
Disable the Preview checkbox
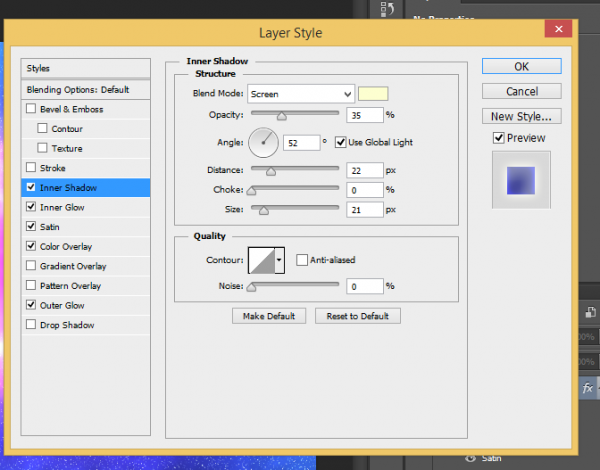[499, 138]
